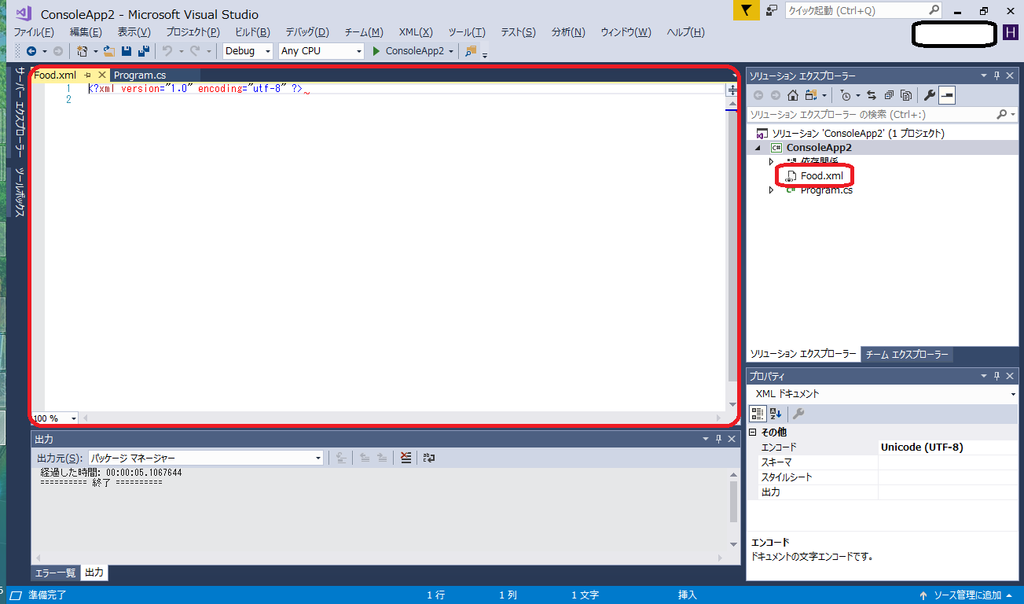Open the editor zoom 100 % dropdown
This screenshot has width=1024, height=604.
[74, 419]
